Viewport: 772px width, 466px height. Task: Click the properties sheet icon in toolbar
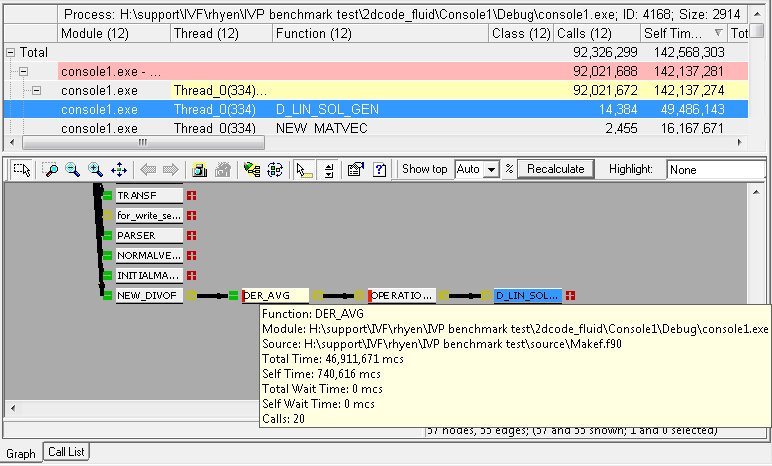tap(354, 169)
